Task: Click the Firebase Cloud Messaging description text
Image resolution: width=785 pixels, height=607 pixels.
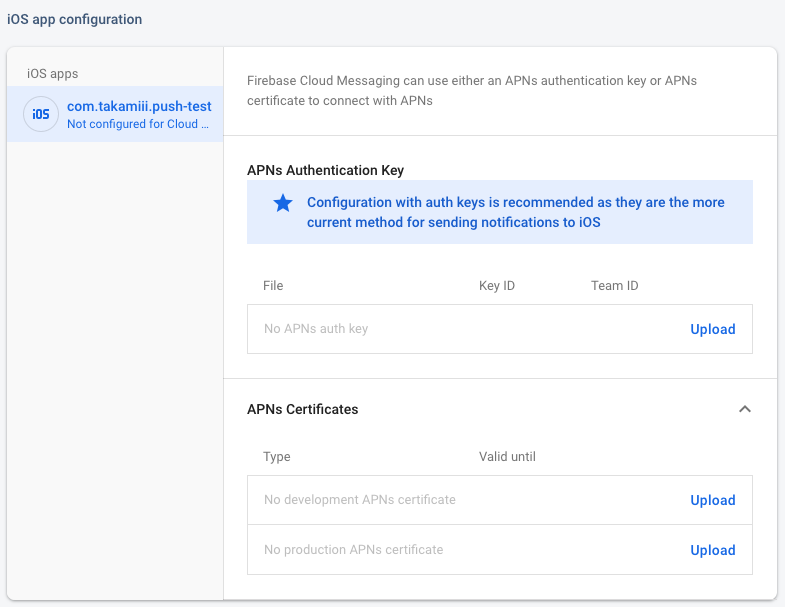Action: pos(472,91)
